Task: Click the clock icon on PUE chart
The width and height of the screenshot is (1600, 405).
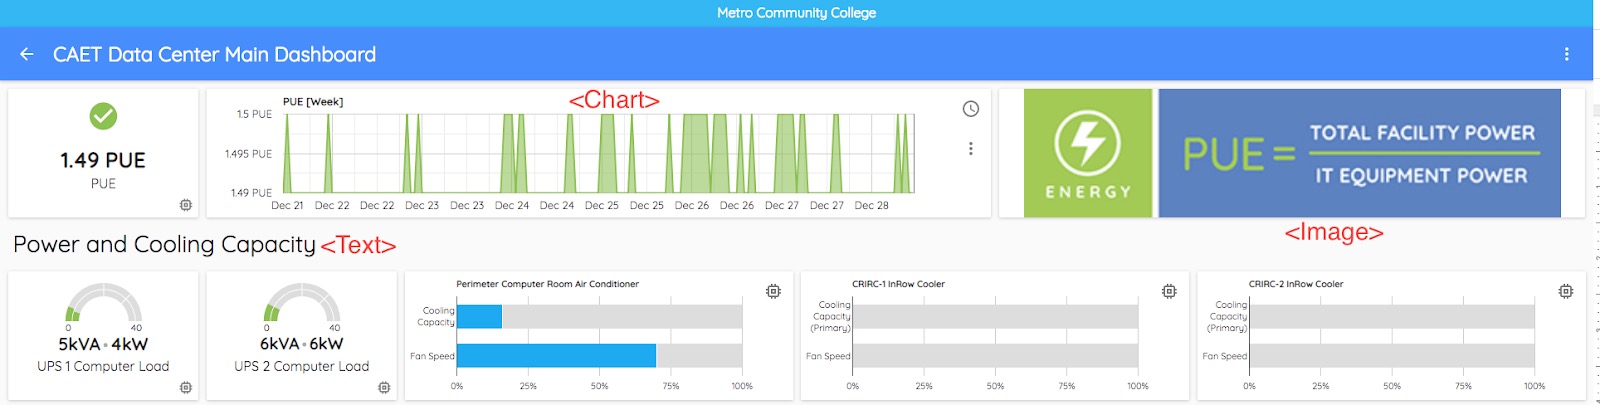Action: 970,109
